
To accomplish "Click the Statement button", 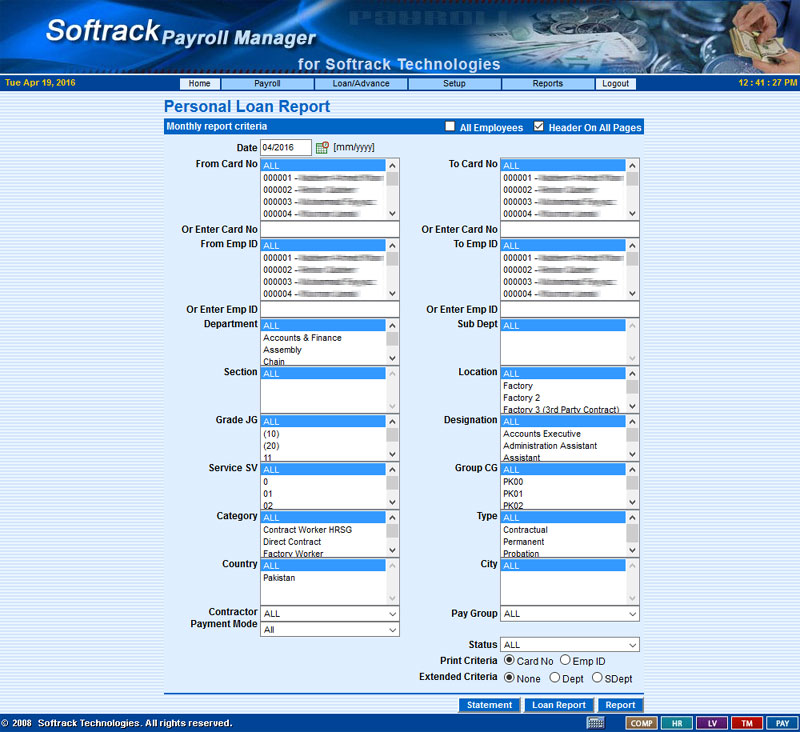I will [x=489, y=705].
